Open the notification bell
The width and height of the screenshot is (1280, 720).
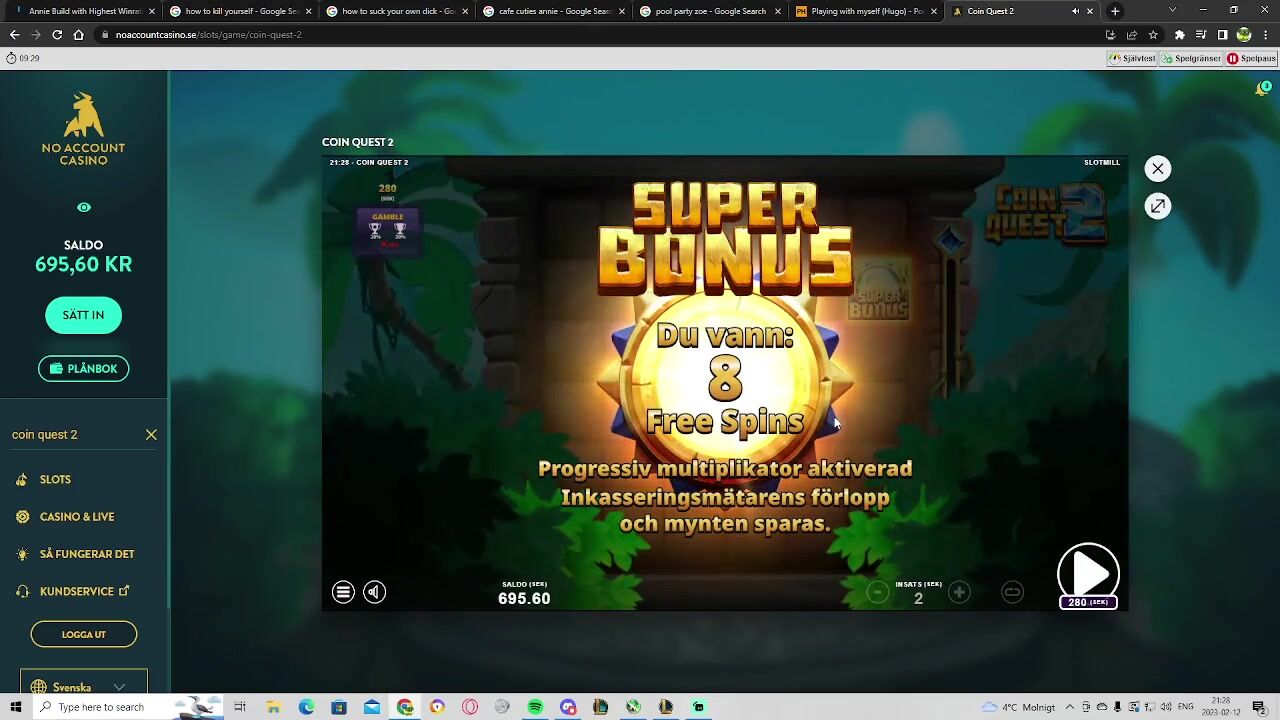point(1262,89)
